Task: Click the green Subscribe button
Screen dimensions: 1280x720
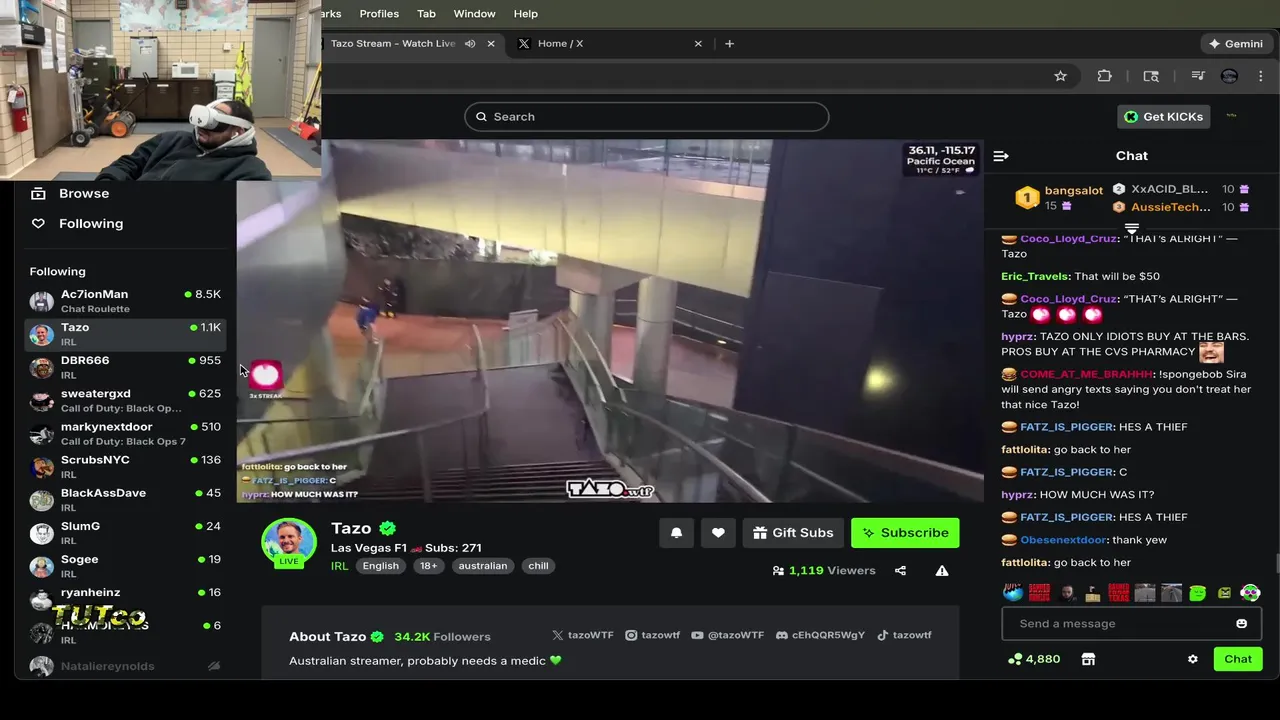Action: point(905,533)
